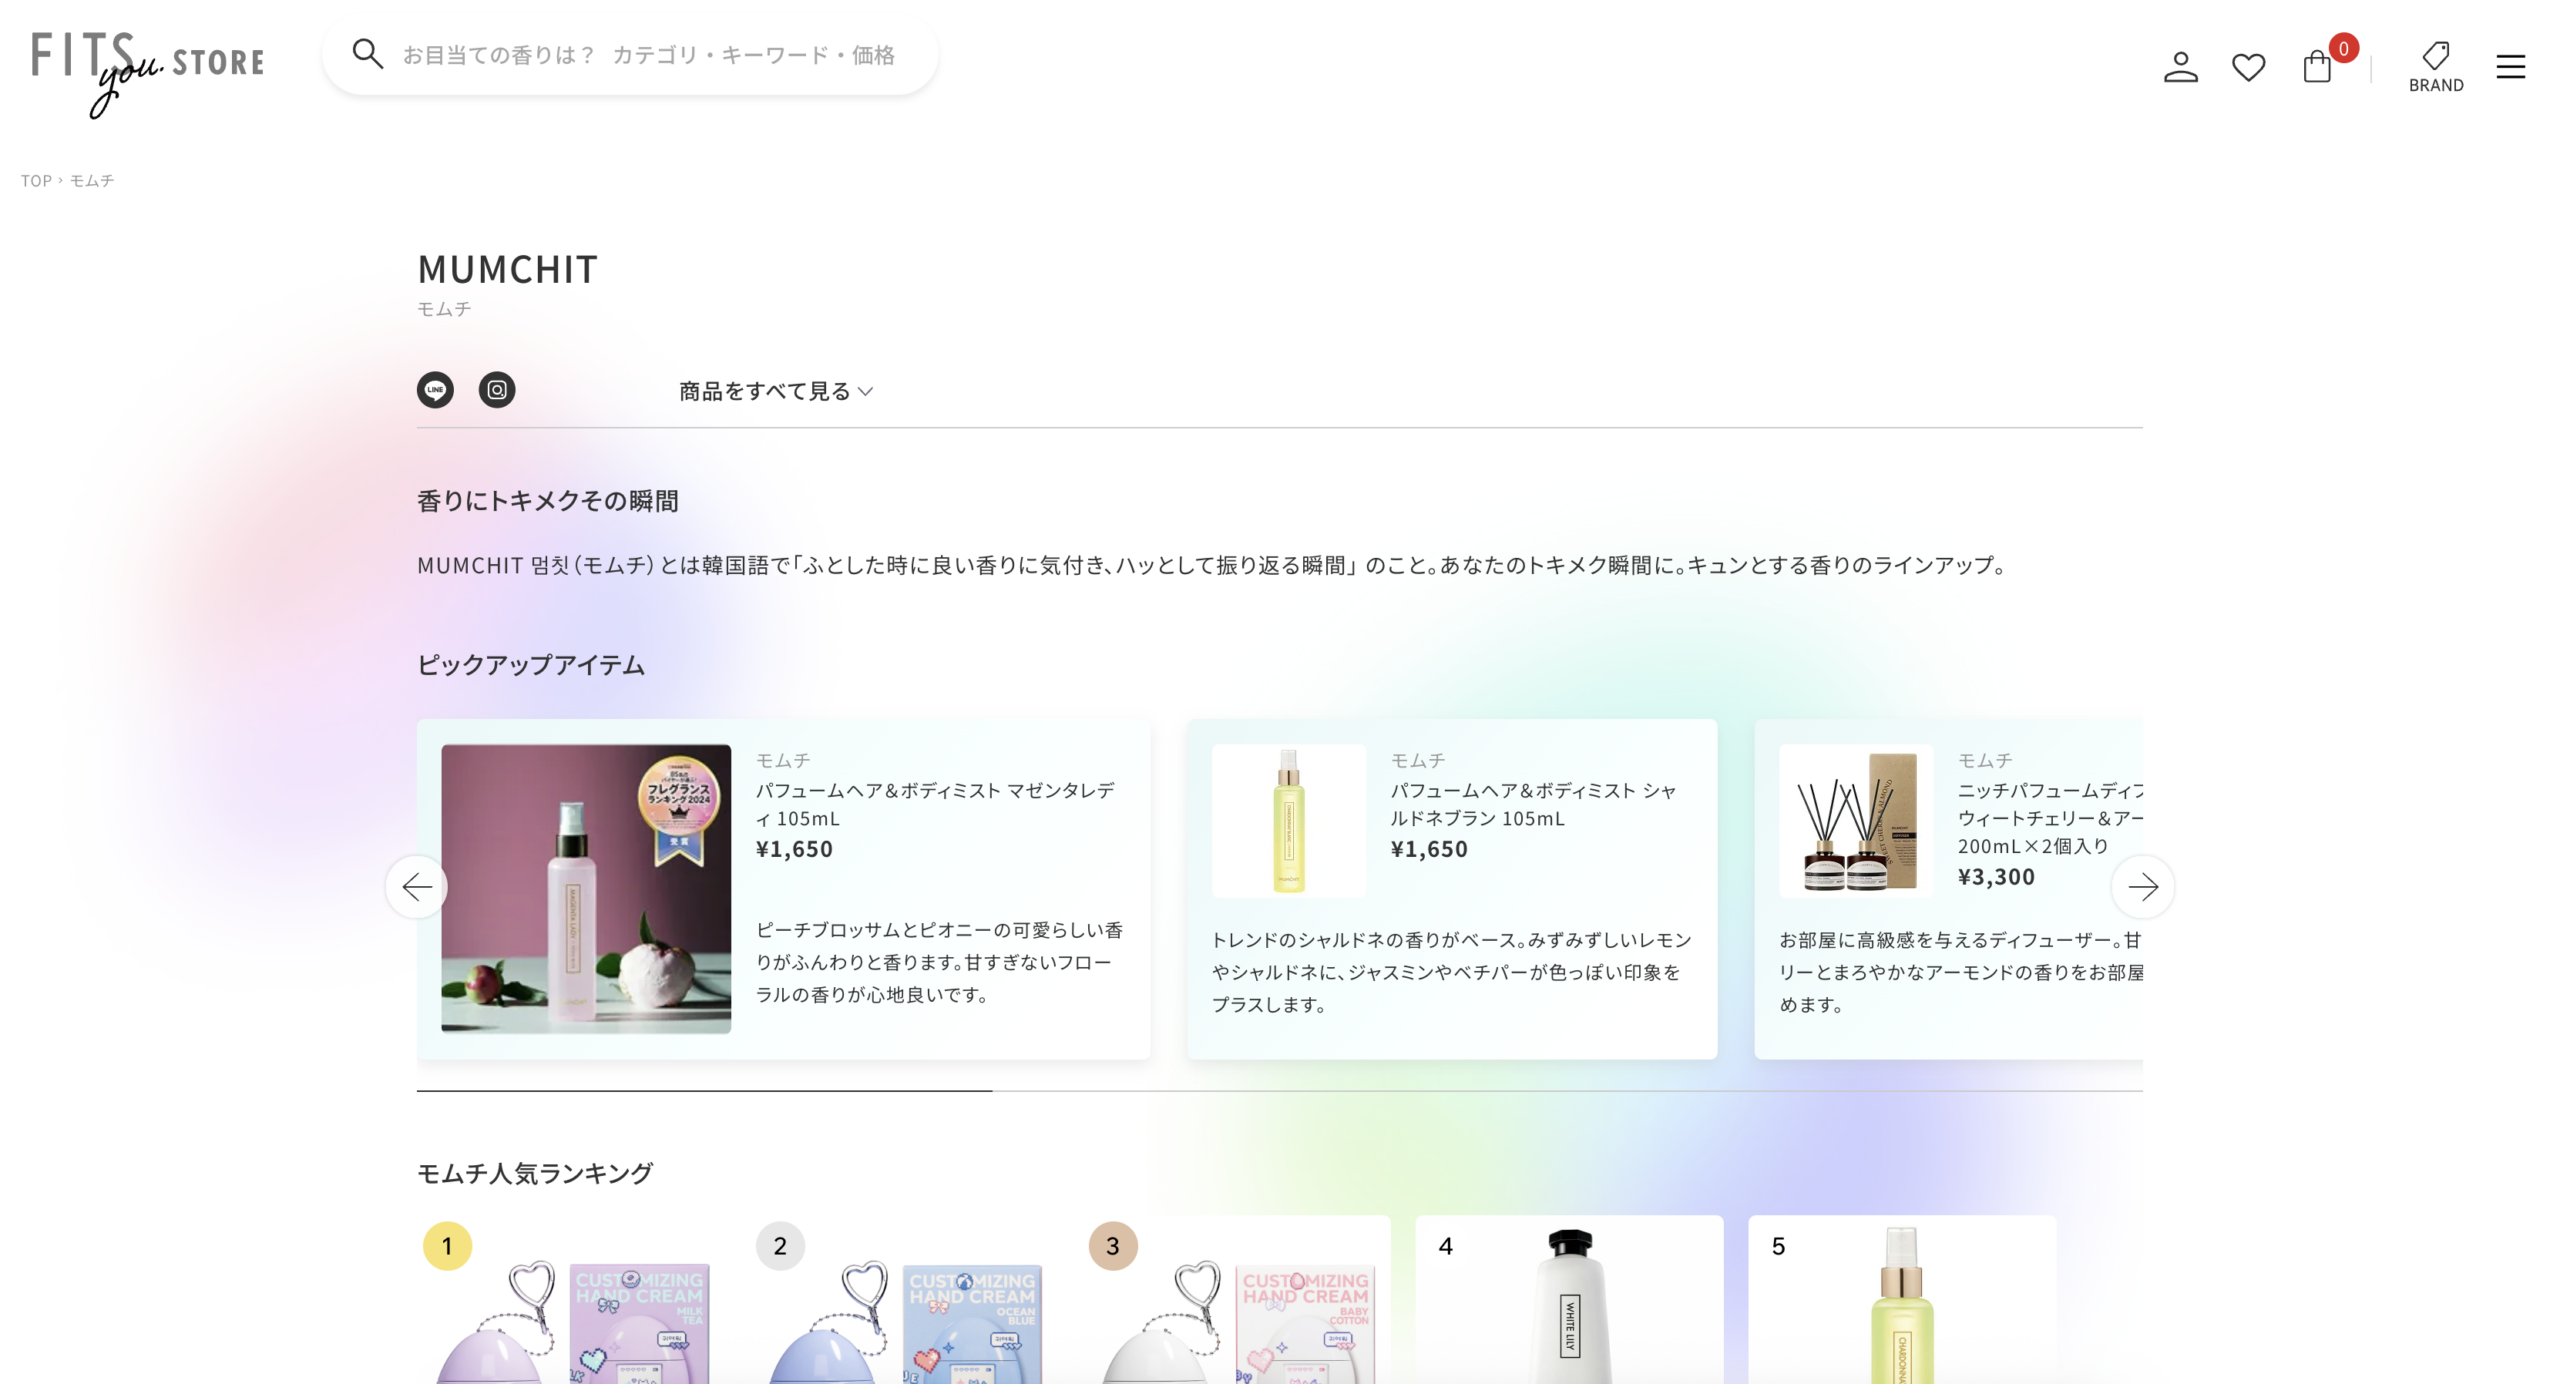2560x1384 pixels.
Task: Click the TOP breadcrumb link
Action: coord(36,181)
